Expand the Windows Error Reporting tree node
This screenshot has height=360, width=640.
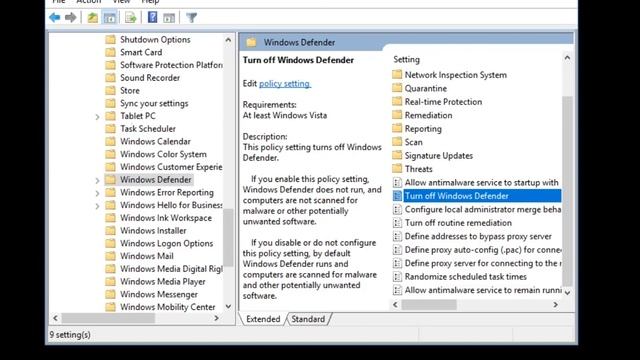97,193
